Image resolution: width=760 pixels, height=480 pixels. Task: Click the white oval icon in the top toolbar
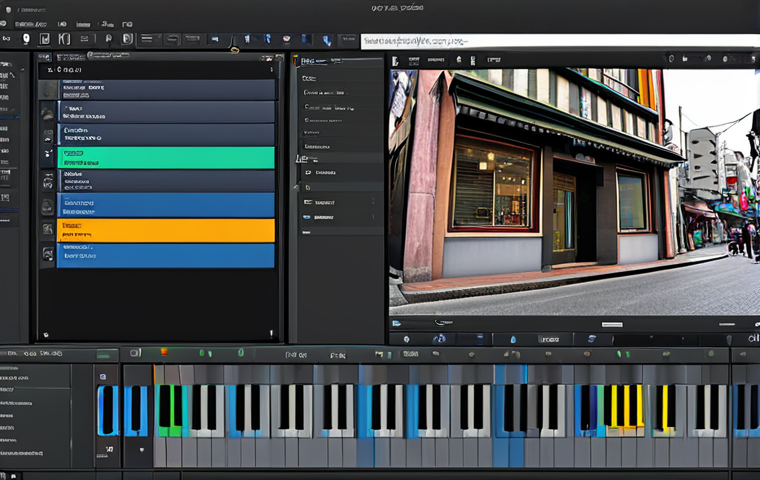pyautogui.click(x=26, y=39)
